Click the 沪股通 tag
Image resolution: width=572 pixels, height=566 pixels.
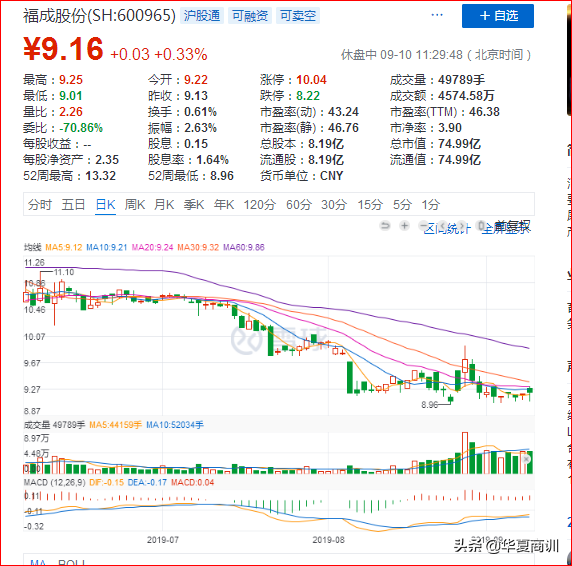tap(202, 16)
